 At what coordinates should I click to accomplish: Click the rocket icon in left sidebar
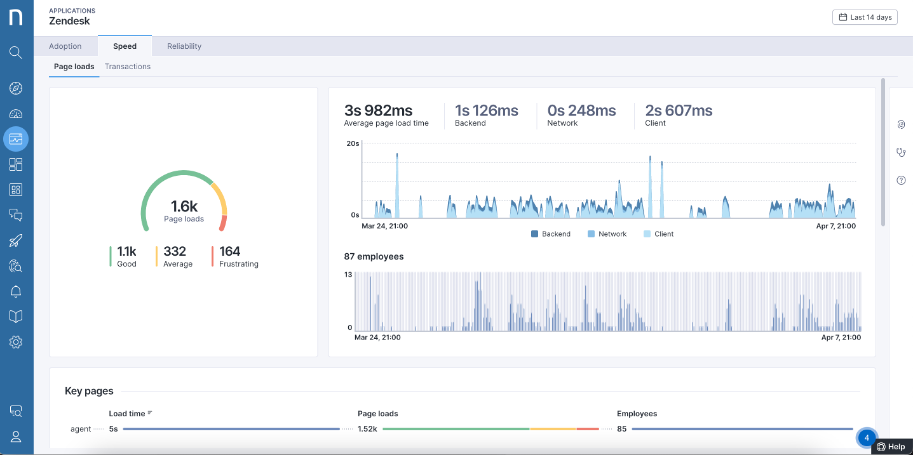click(x=15, y=240)
